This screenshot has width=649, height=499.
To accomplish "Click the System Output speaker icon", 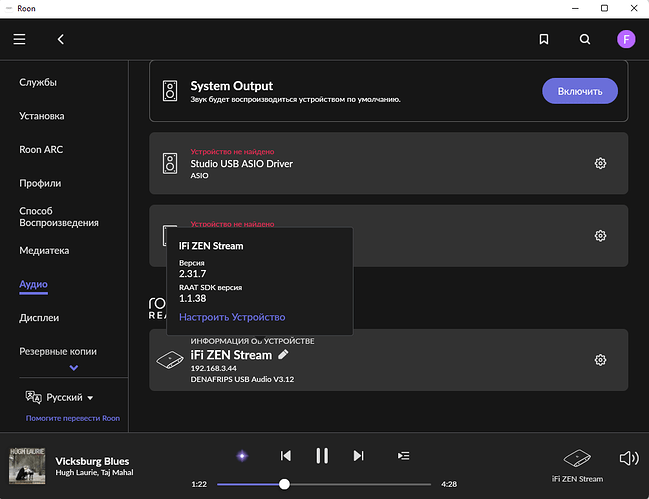I will (x=170, y=91).
